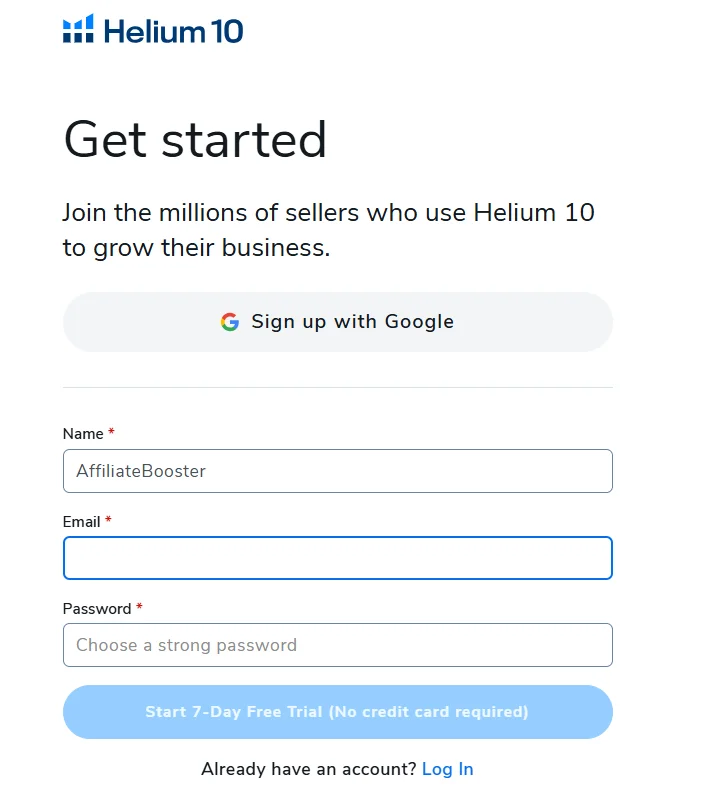Focus the Name field containing AffiliateBooster
The width and height of the screenshot is (703, 792).
337,471
